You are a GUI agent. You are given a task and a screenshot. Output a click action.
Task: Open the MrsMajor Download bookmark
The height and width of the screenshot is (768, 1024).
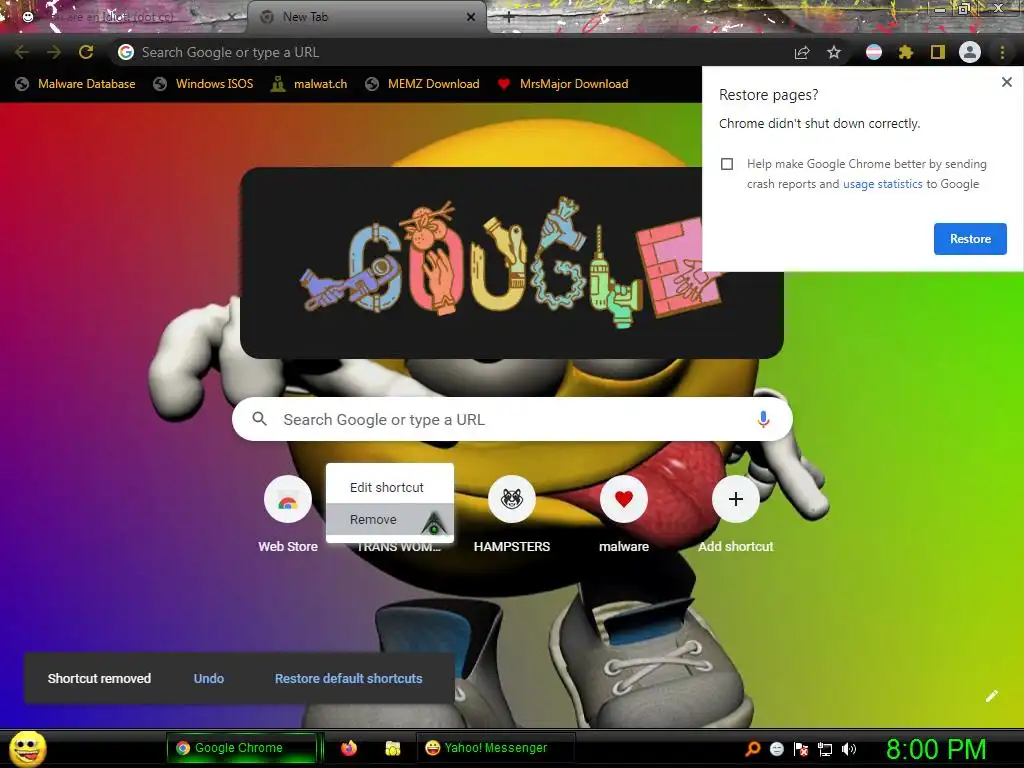tap(563, 84)
